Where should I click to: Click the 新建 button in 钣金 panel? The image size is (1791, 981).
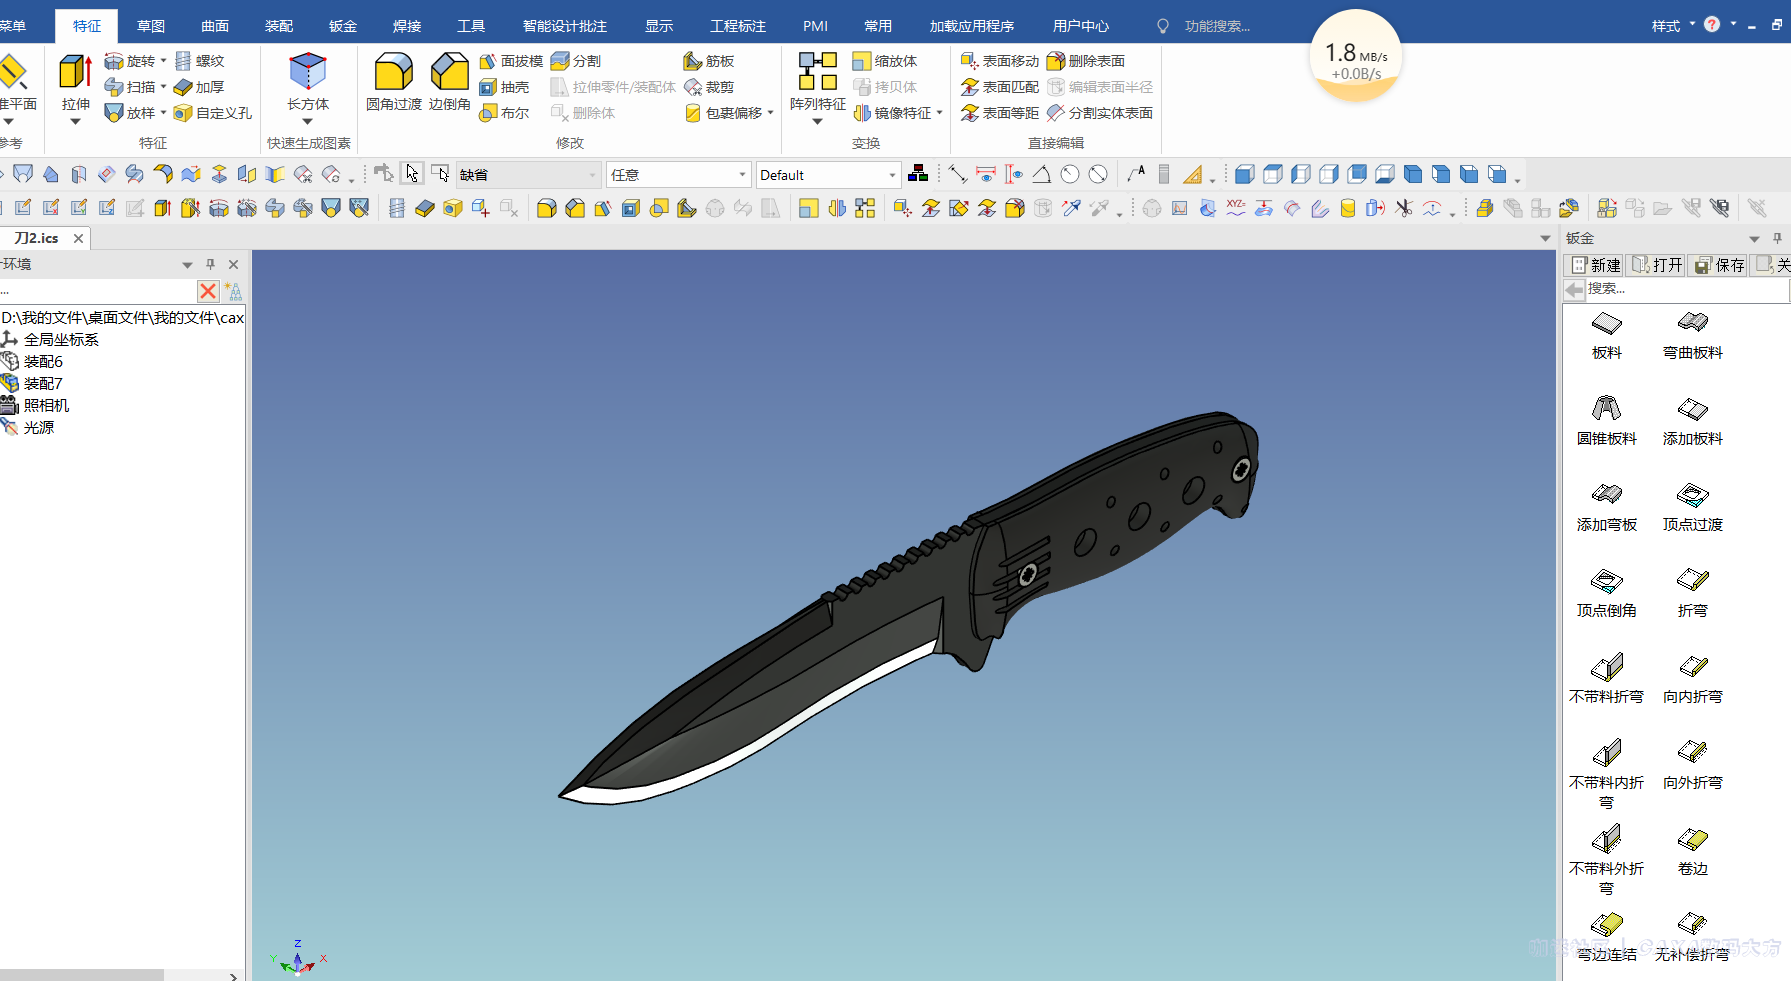[x=1596, y=265]
